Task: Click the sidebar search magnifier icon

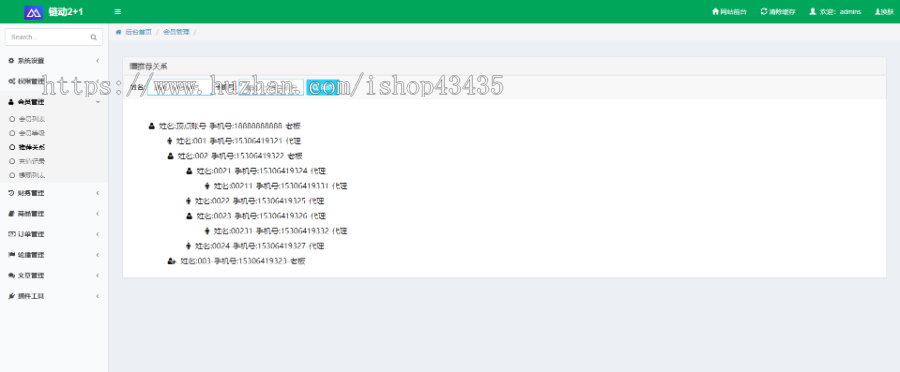Action: [94, 37]
